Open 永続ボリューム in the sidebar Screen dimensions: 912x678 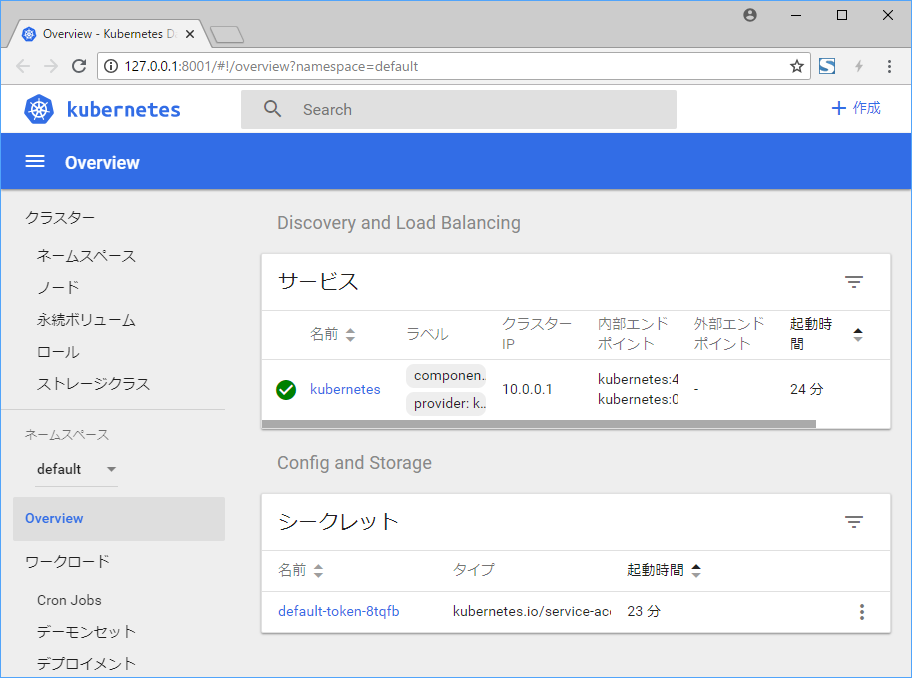86,320
